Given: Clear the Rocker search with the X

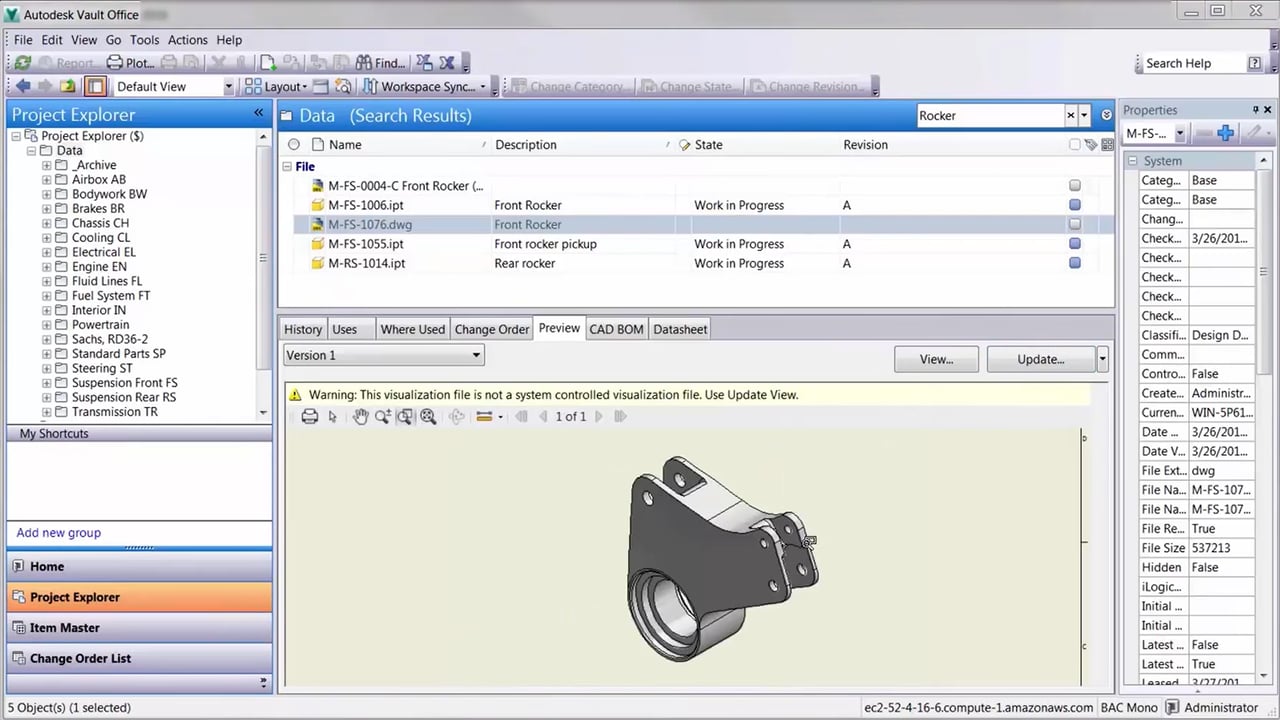Looking at the screenshot, I should (x=1070, y=115).
